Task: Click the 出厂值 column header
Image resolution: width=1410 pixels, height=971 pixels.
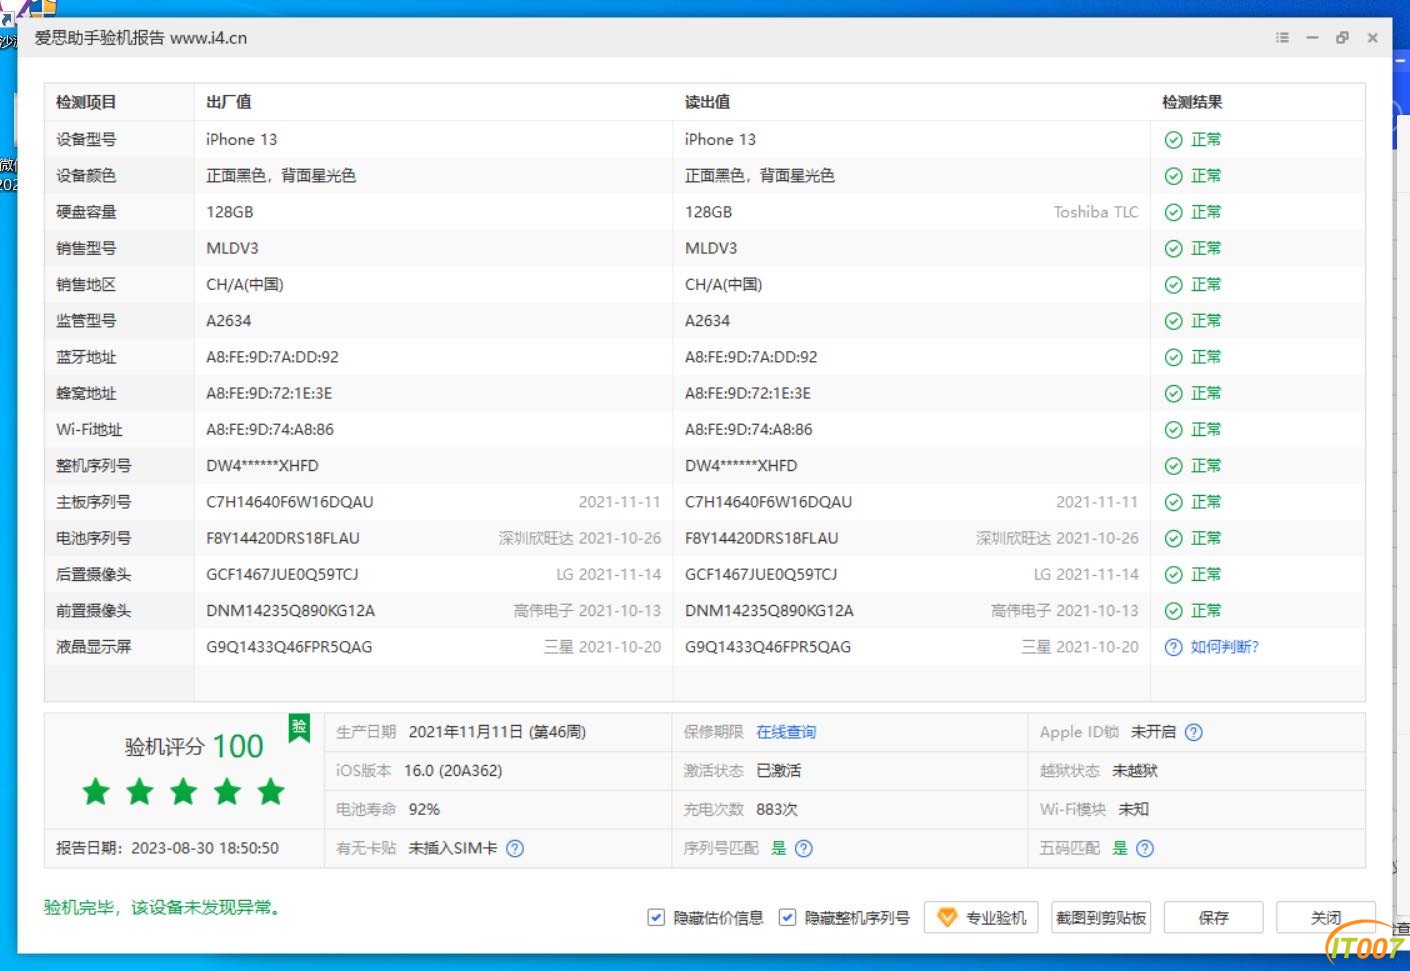Action: pos(229,102)
